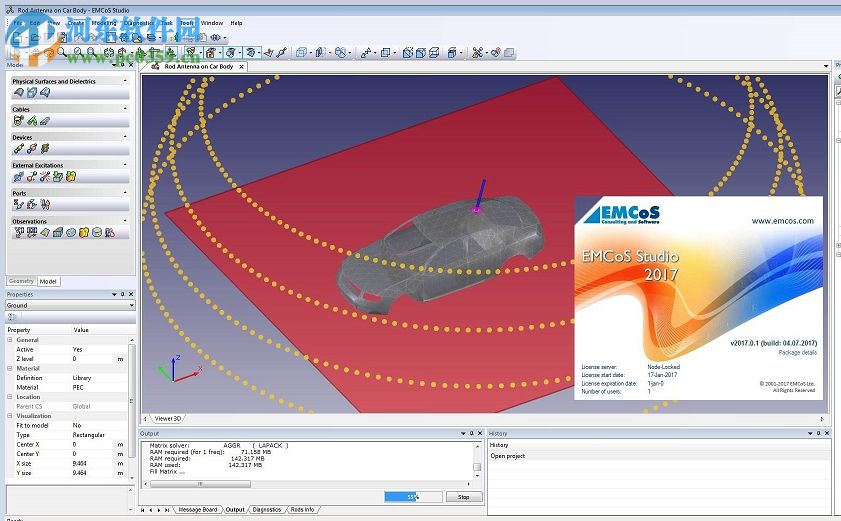This screenshot has width=841, height=521.
Task: Click the tools wrench icon in toolbar
Action: click(477, 53)
